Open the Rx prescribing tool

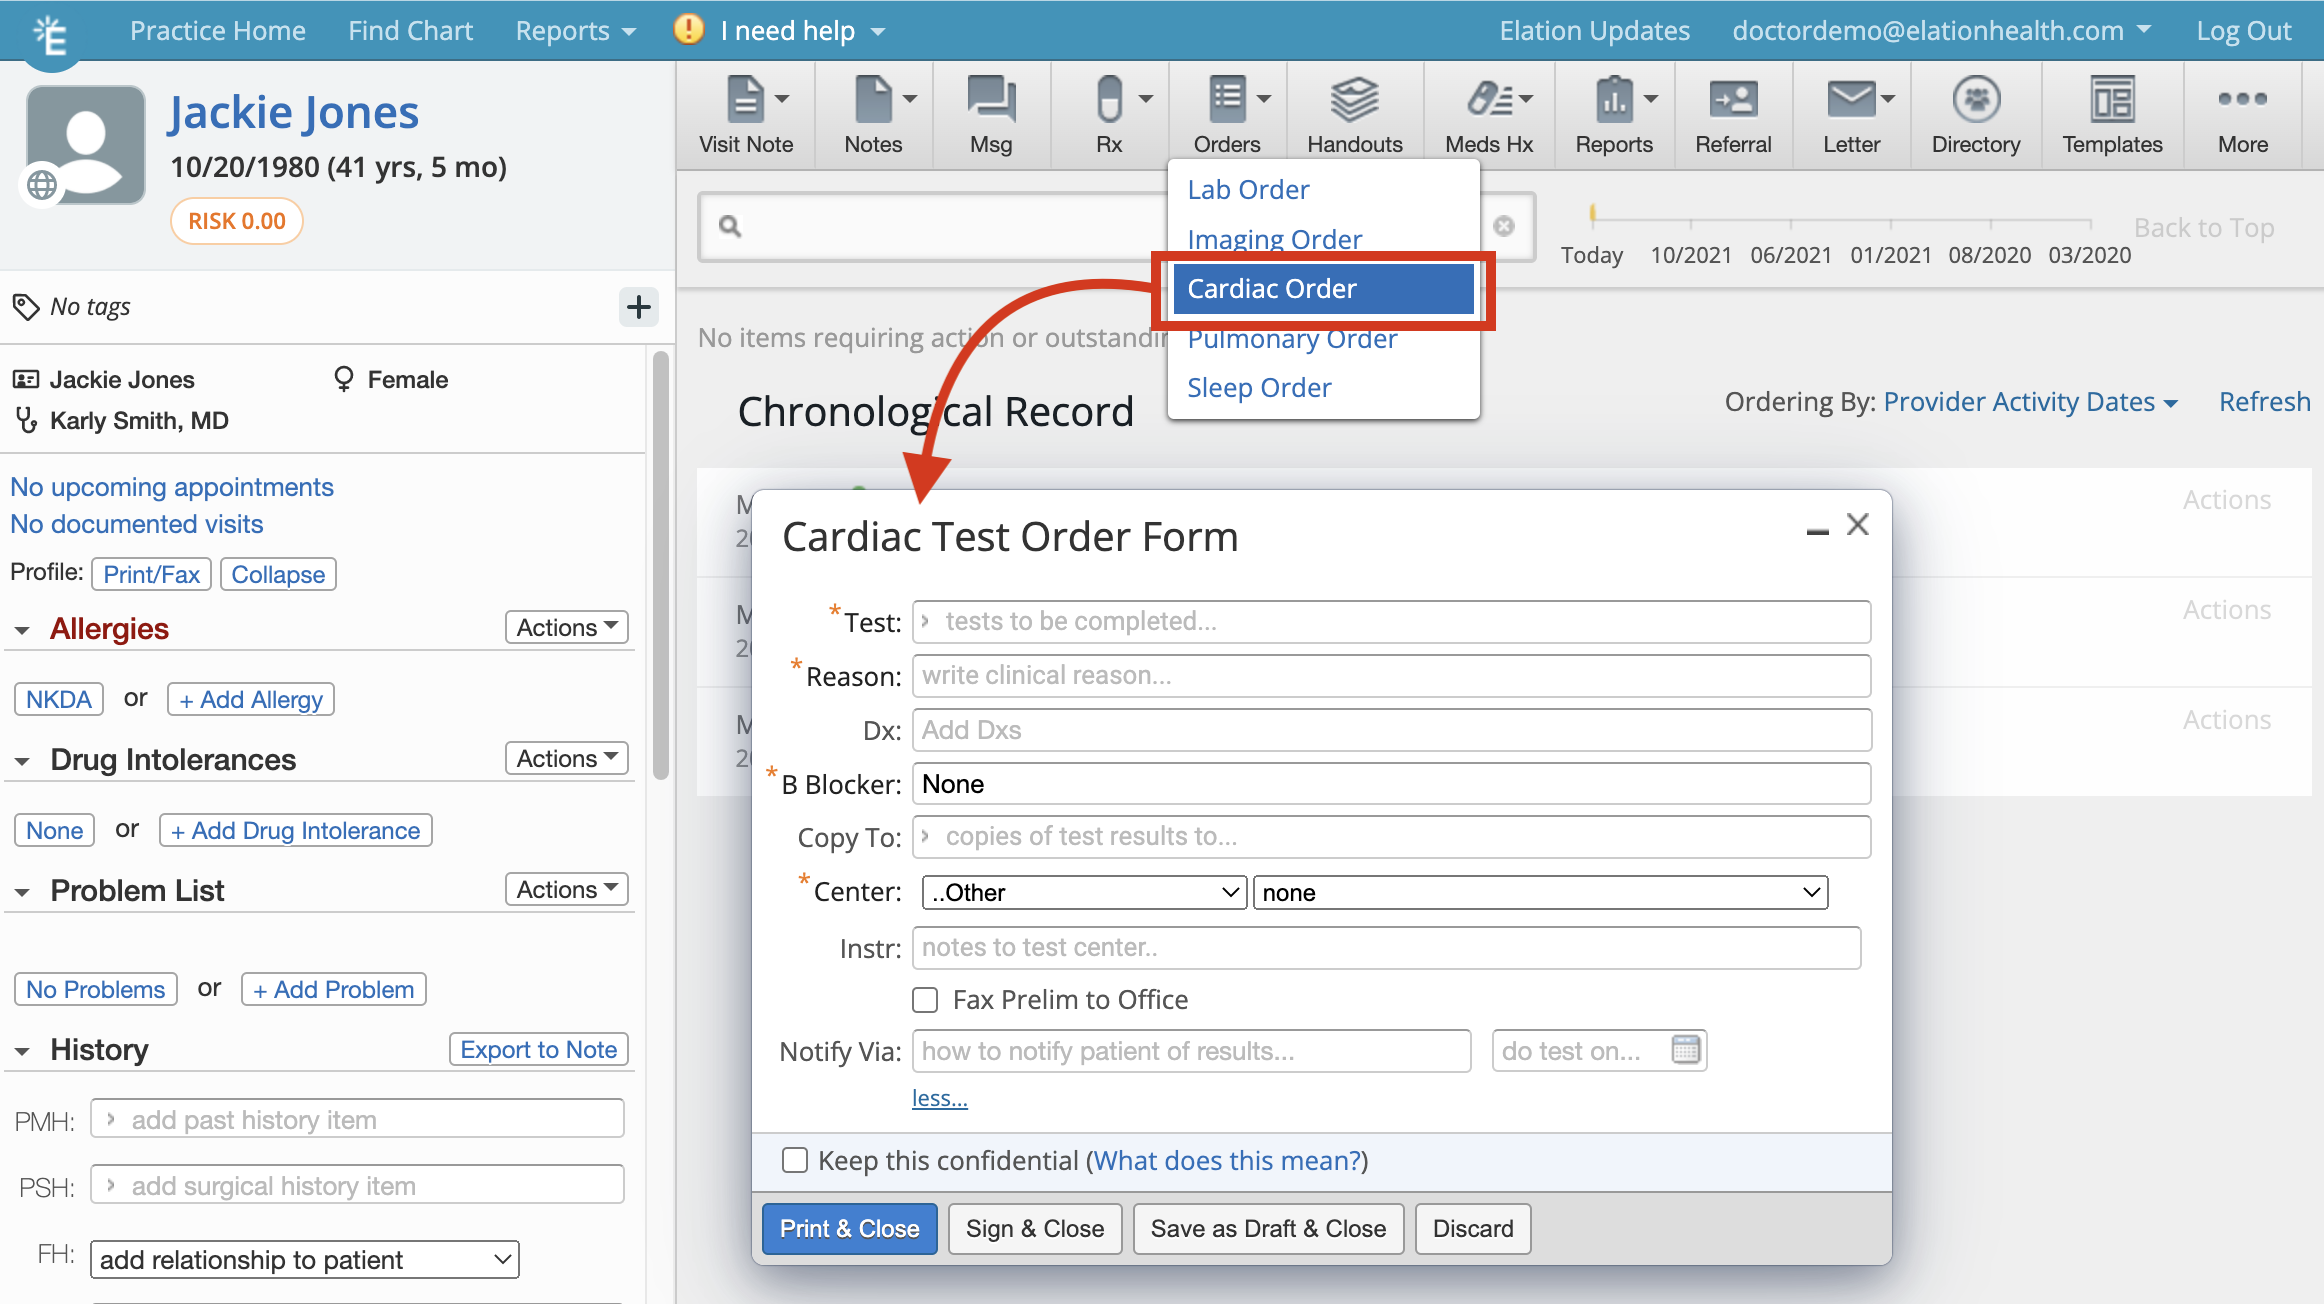click(x=1107, y=113)
